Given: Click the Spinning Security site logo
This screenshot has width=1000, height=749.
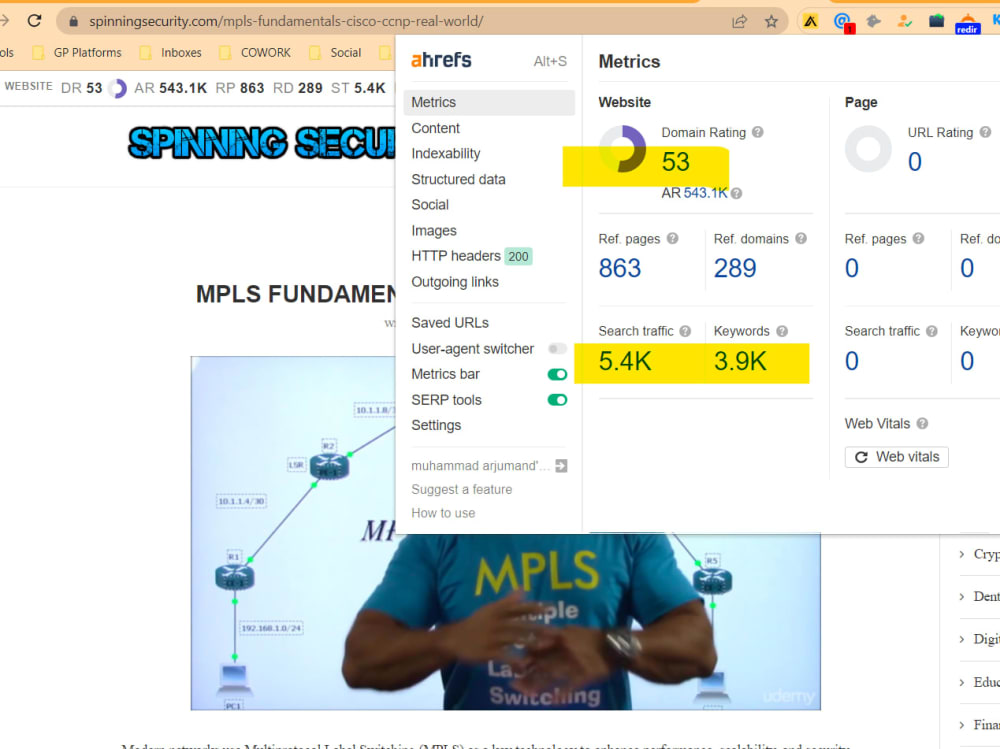Looking at the screenshot, I should pos(261,142).
